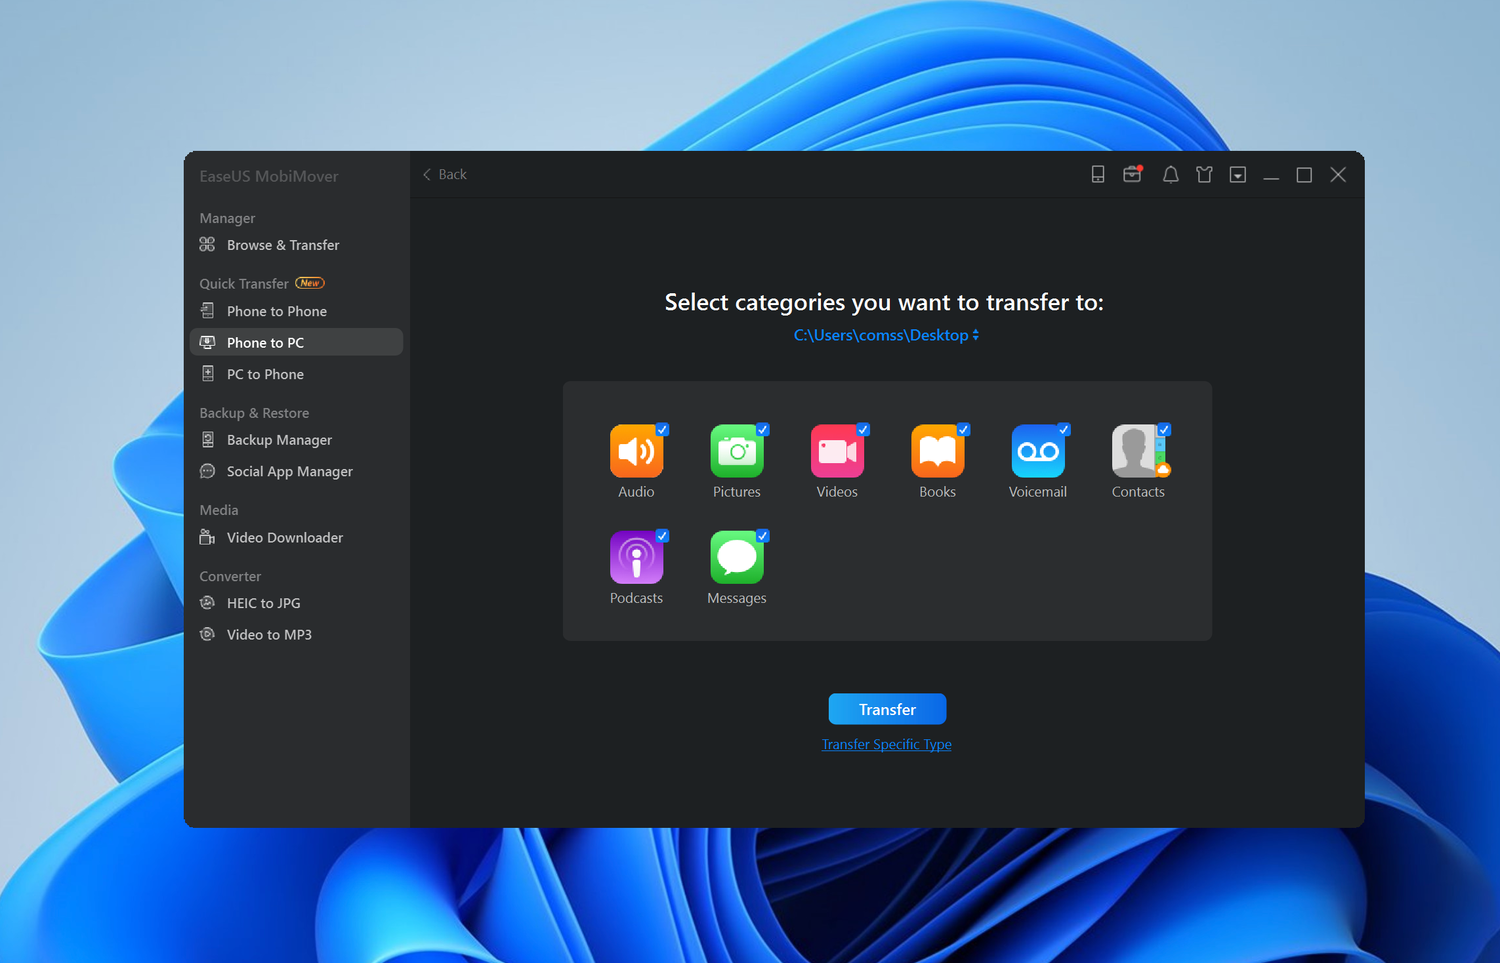
Task: Click the Voicemail category icon
Action: click(x=1038, y=451)
